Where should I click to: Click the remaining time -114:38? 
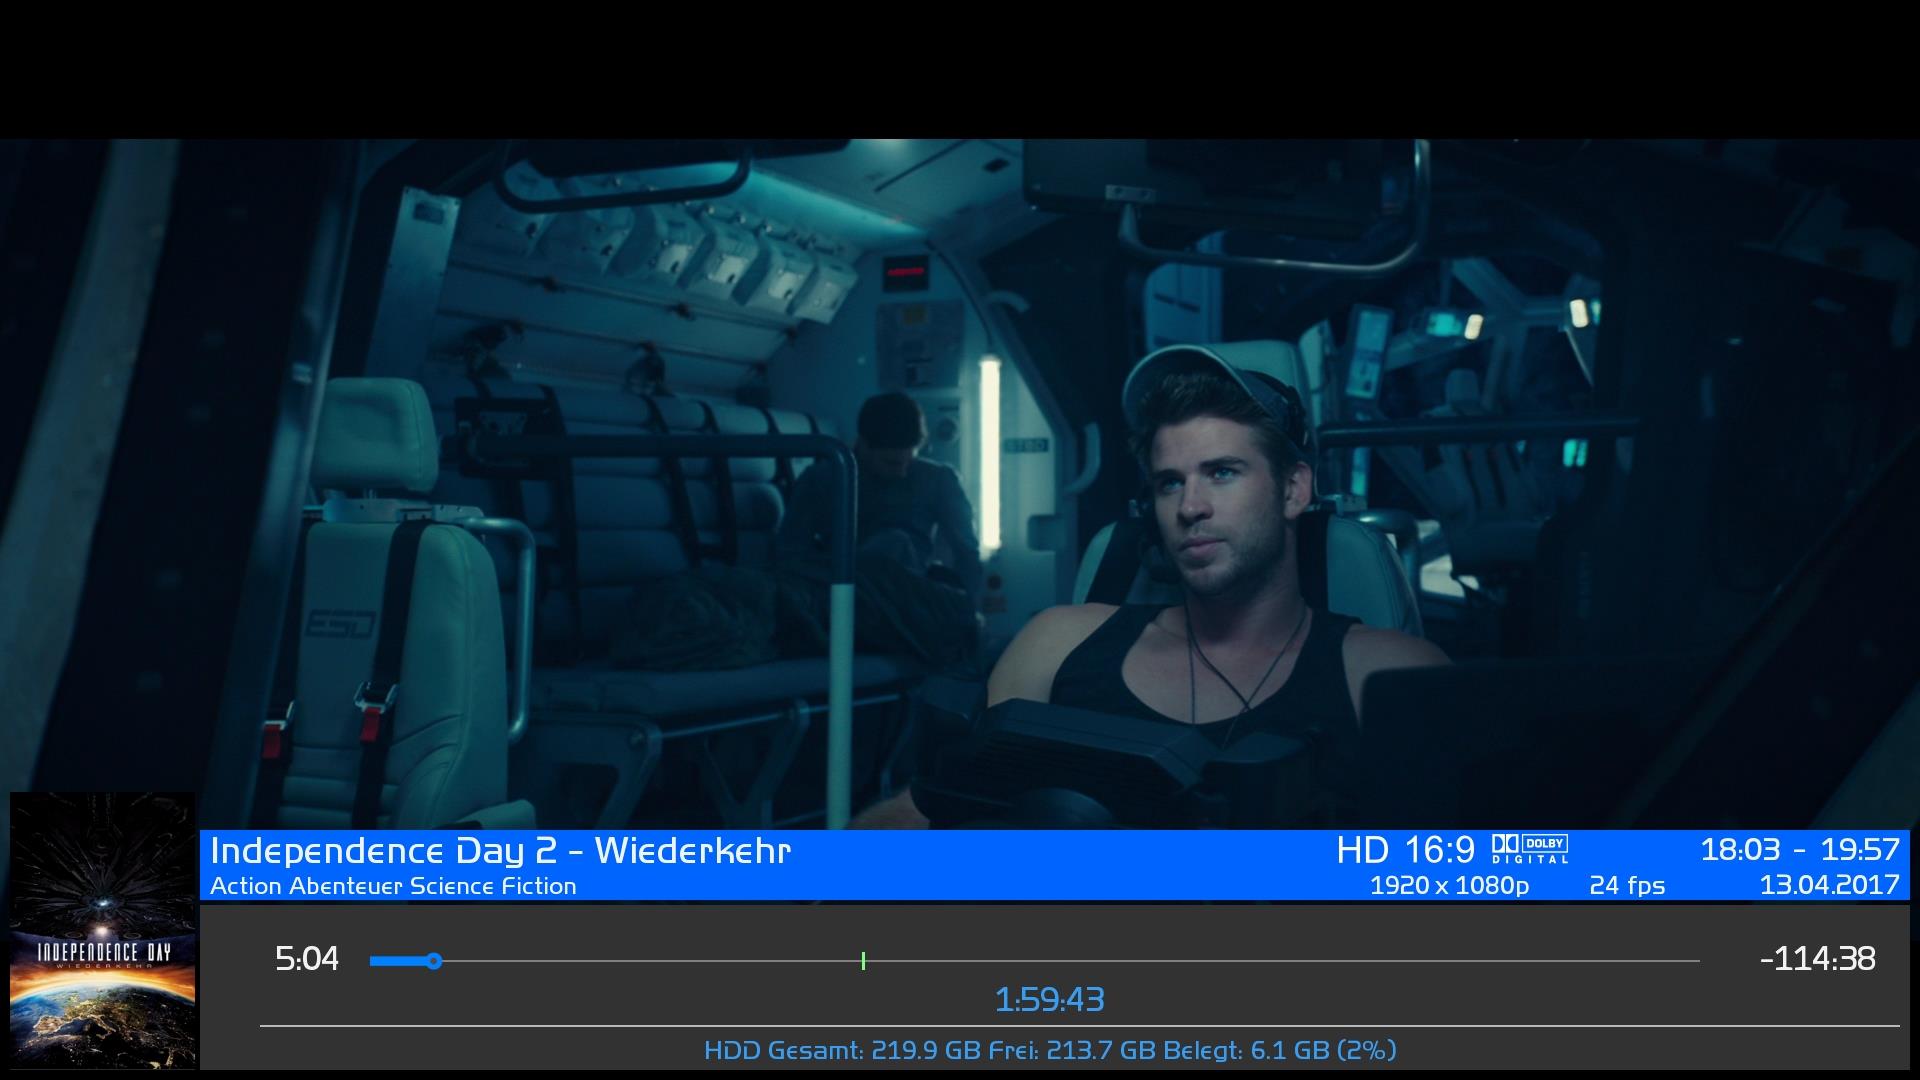(1817, 959)
